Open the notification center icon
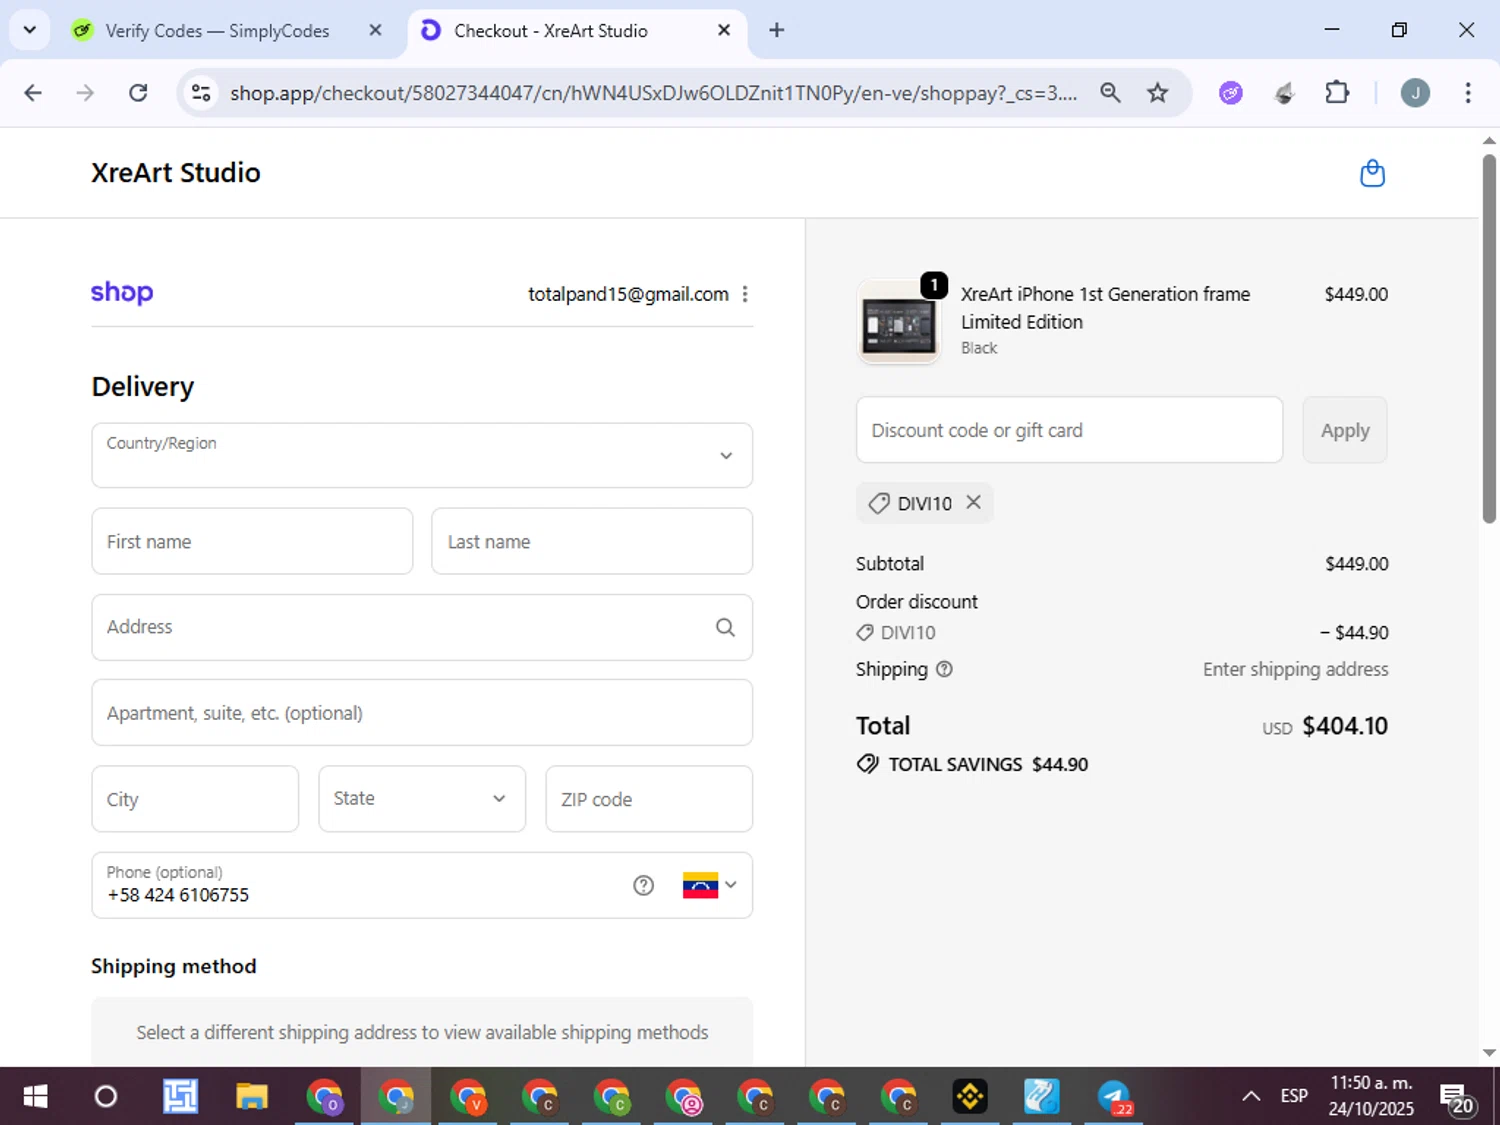Screen dimensions: 1500x1125 coord(1457,1097)
